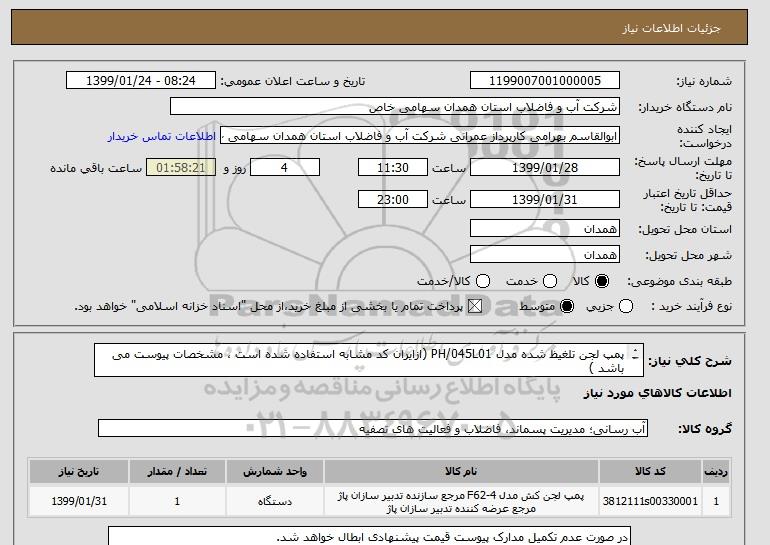Select the متوسط purchase type radio
This screenshot has width=770, height=545.
tap(567, 306)
